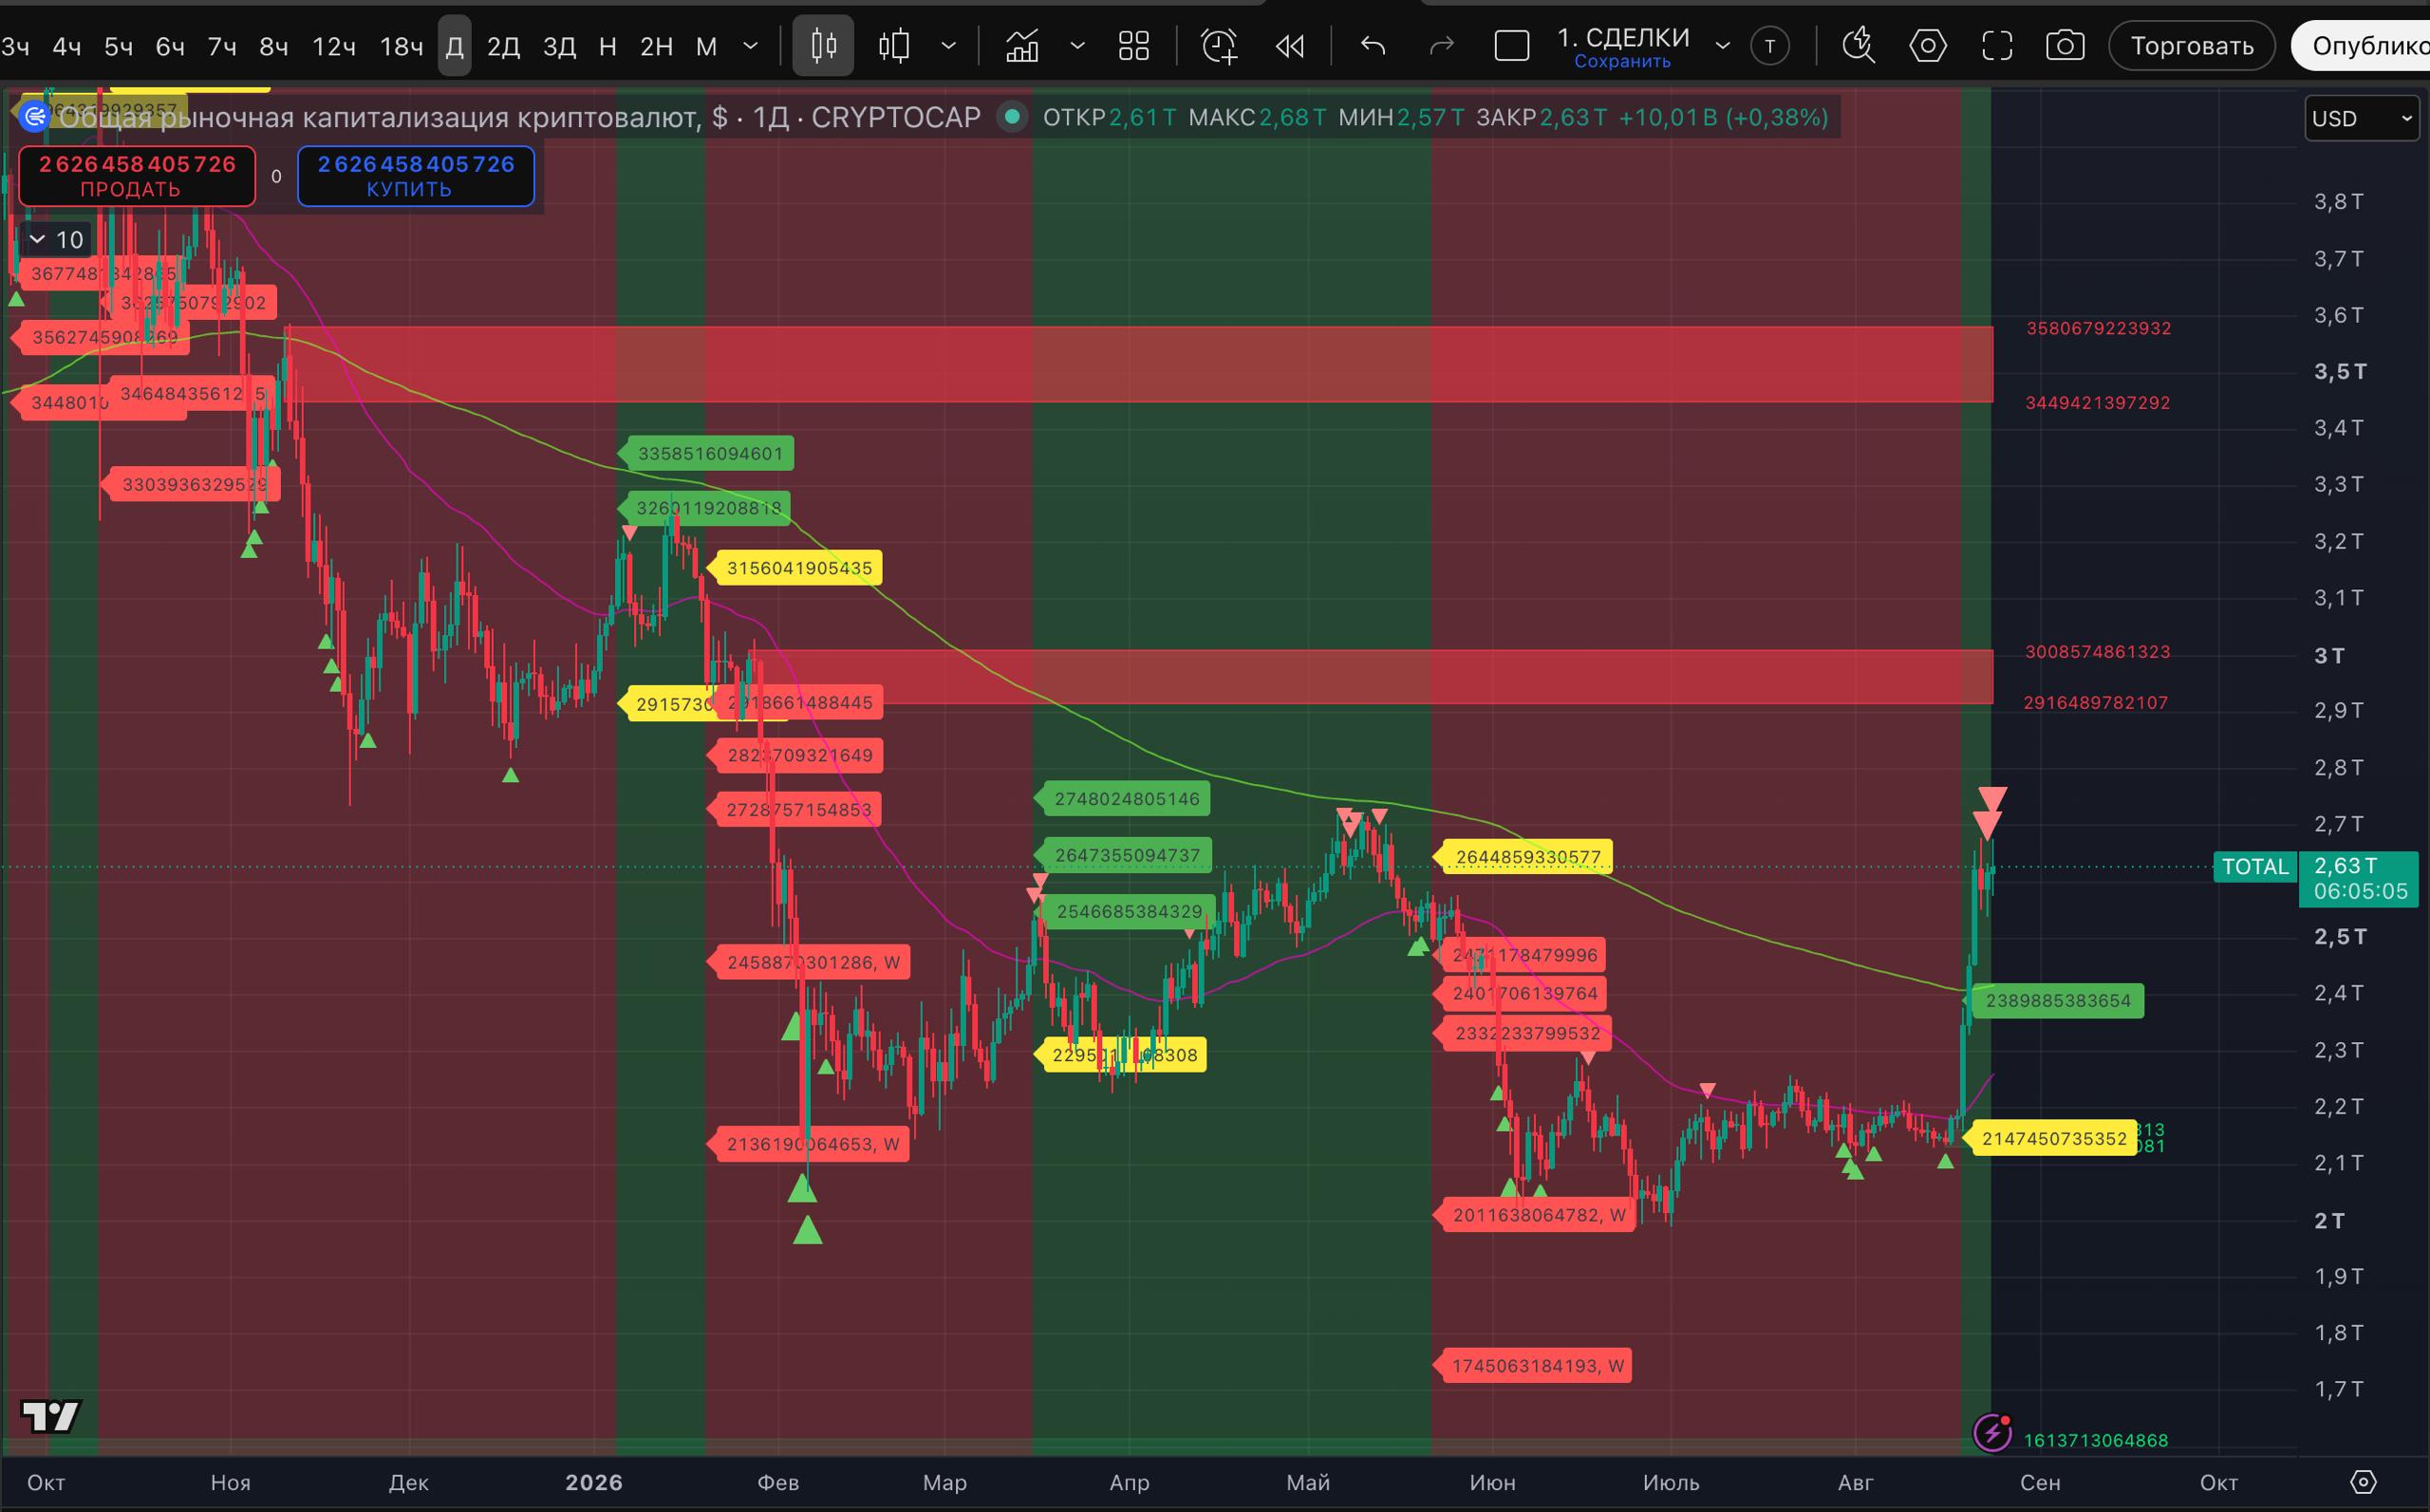Click the purple lightning icon near chart bottom
The image size is (2430, 1512).
(x=1992, y=1433)
